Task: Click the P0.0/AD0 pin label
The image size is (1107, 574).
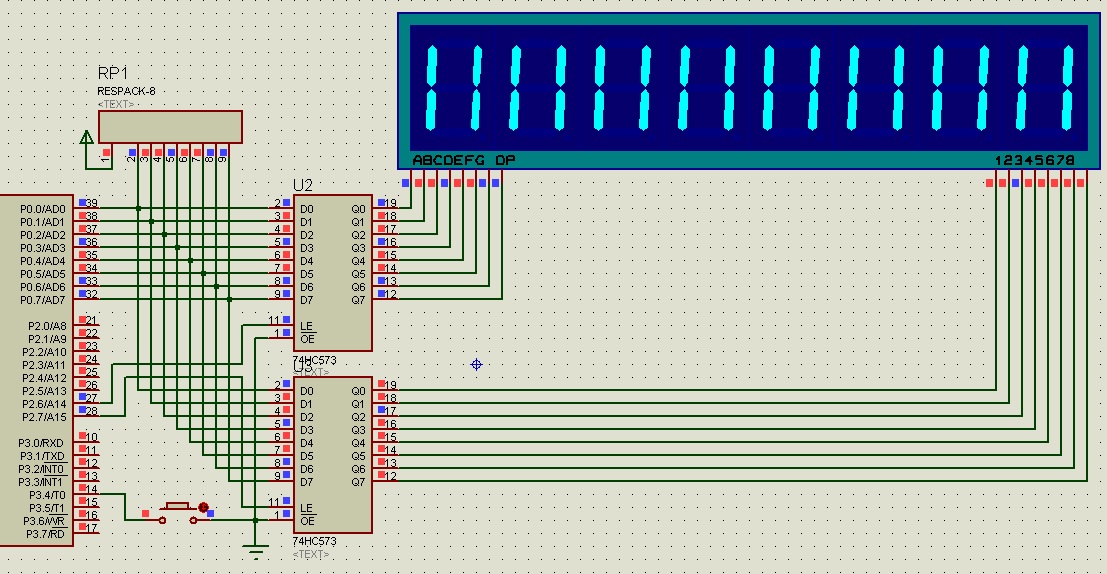Action: pyautogui.click(x=42, y=209)
